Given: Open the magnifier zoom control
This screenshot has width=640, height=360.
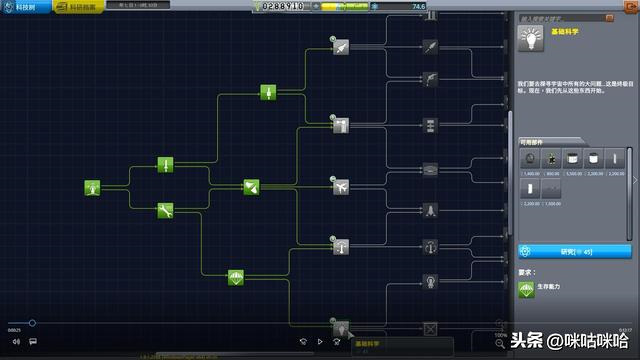Looking at the screenshot, I should click(x=500, y=343).
